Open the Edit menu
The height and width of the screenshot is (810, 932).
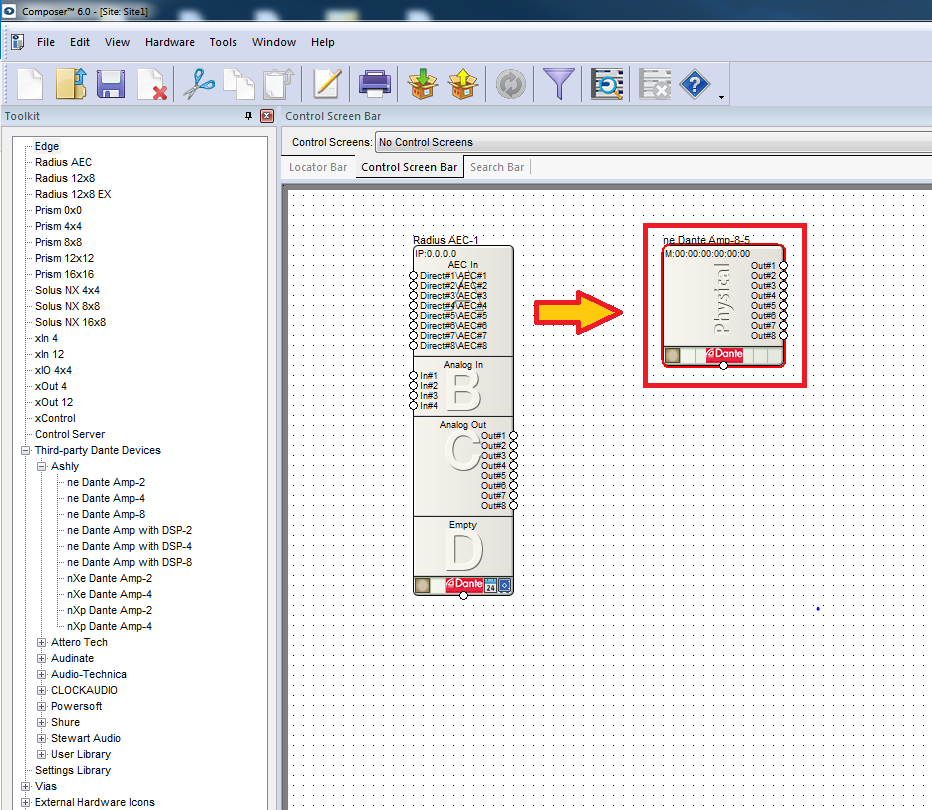tap(80, 42)
